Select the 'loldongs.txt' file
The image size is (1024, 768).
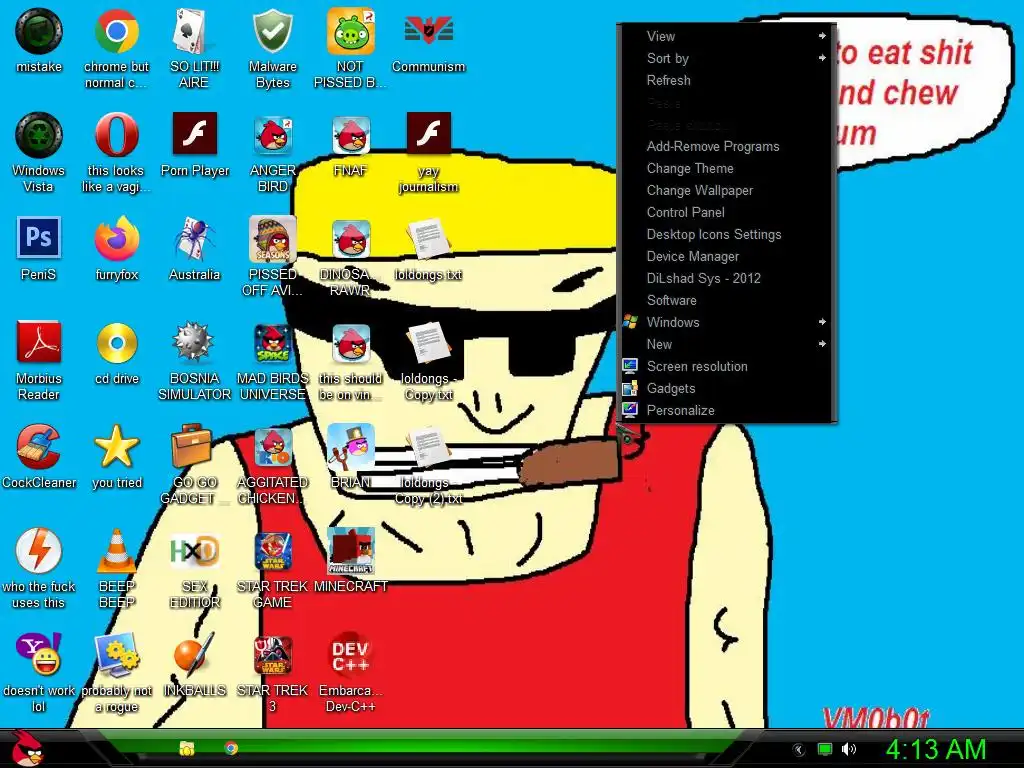click(x=428, y=239)
